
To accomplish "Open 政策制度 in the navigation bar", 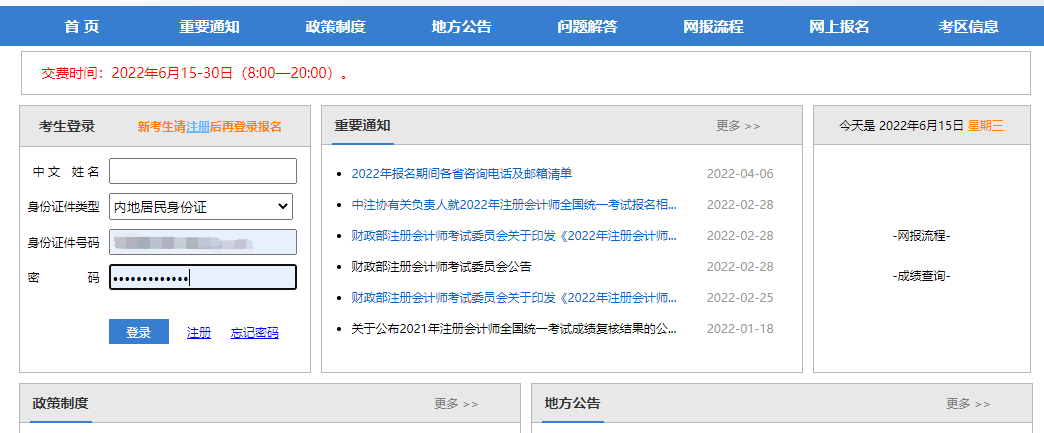I will (x=335, y=27).
